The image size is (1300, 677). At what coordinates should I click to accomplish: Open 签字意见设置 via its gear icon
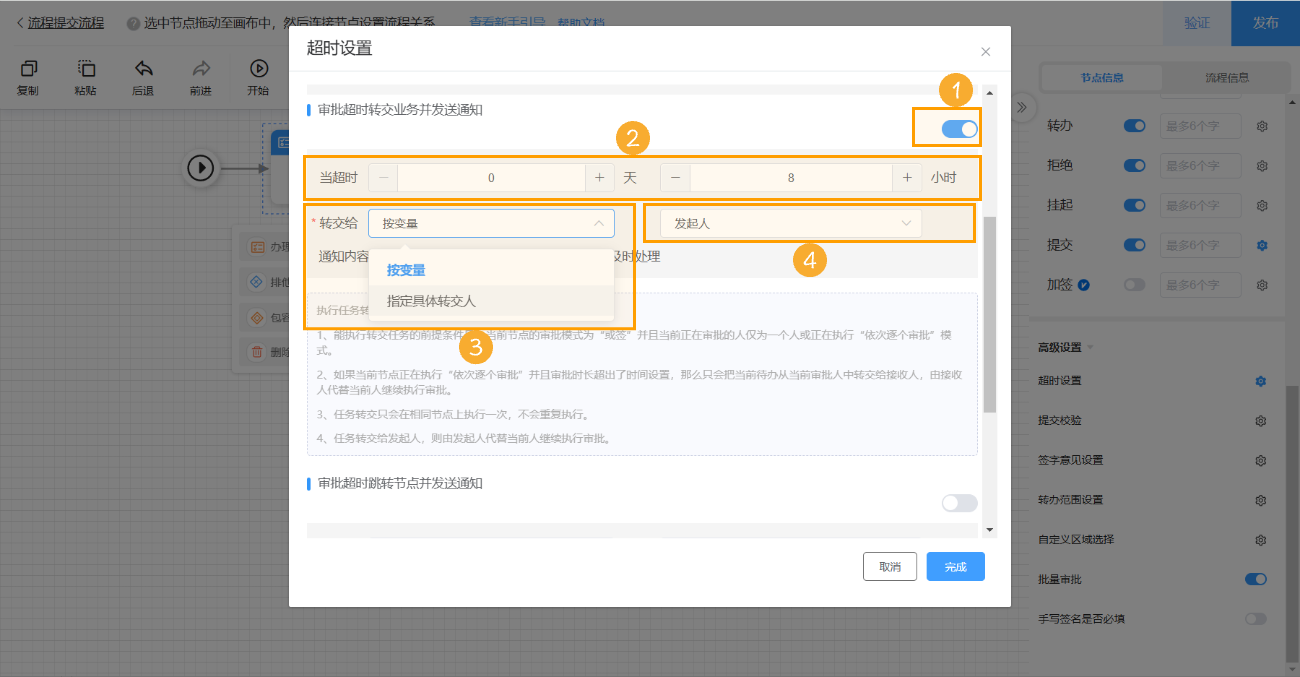click(1261, 460)
